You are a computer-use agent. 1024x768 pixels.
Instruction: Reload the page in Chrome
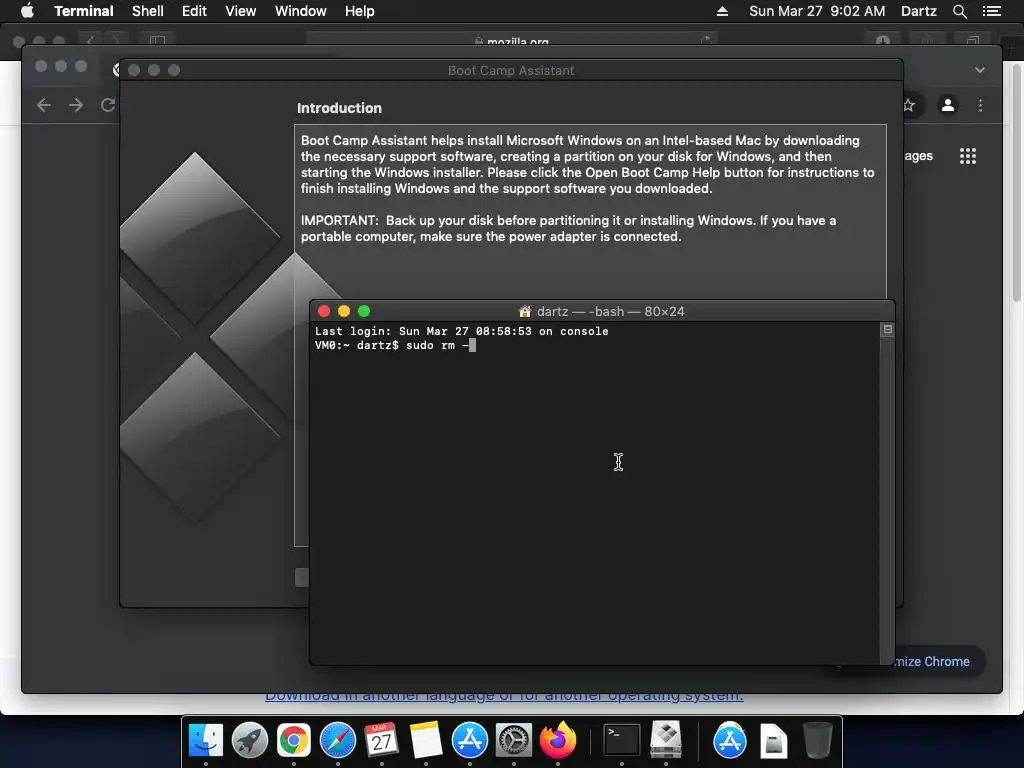[108, 105]
